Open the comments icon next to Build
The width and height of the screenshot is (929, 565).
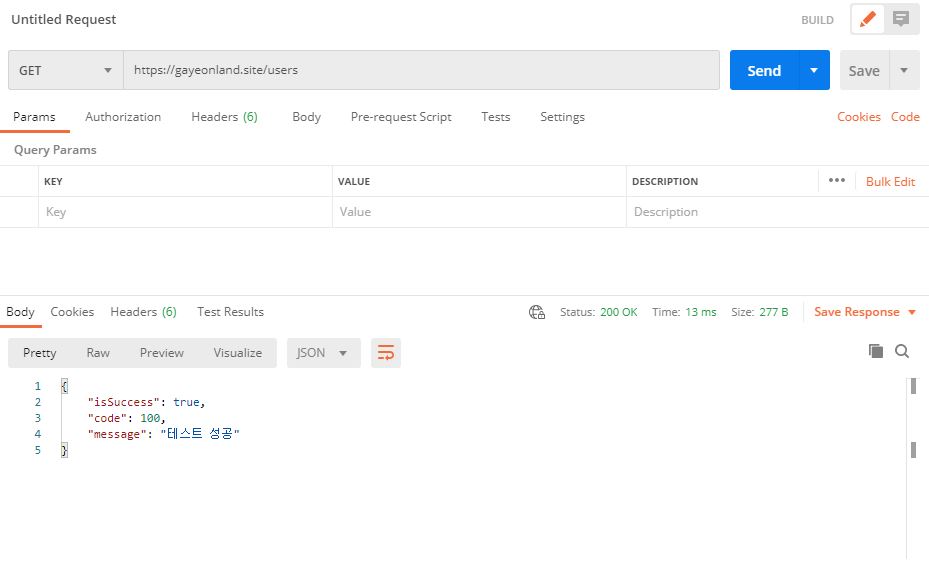901,20
